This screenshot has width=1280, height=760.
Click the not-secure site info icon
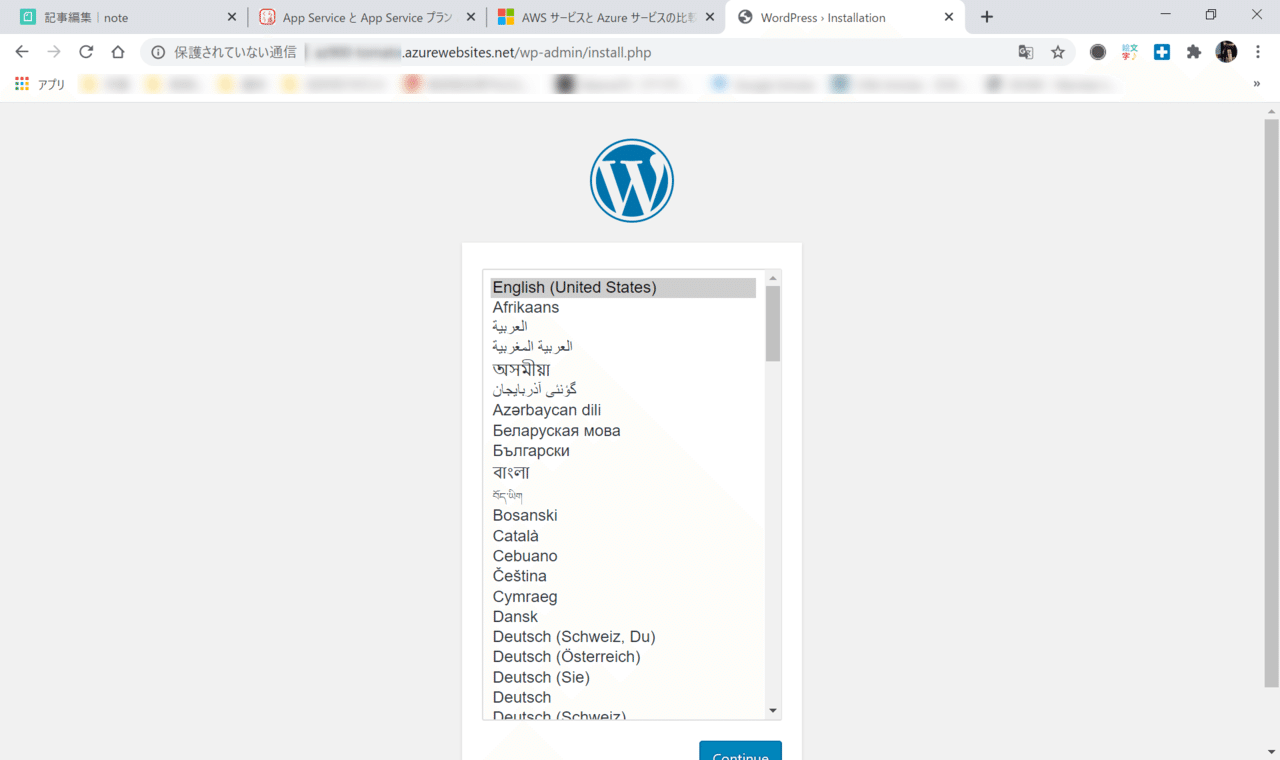pyautogui.click(x=158, y=52)
